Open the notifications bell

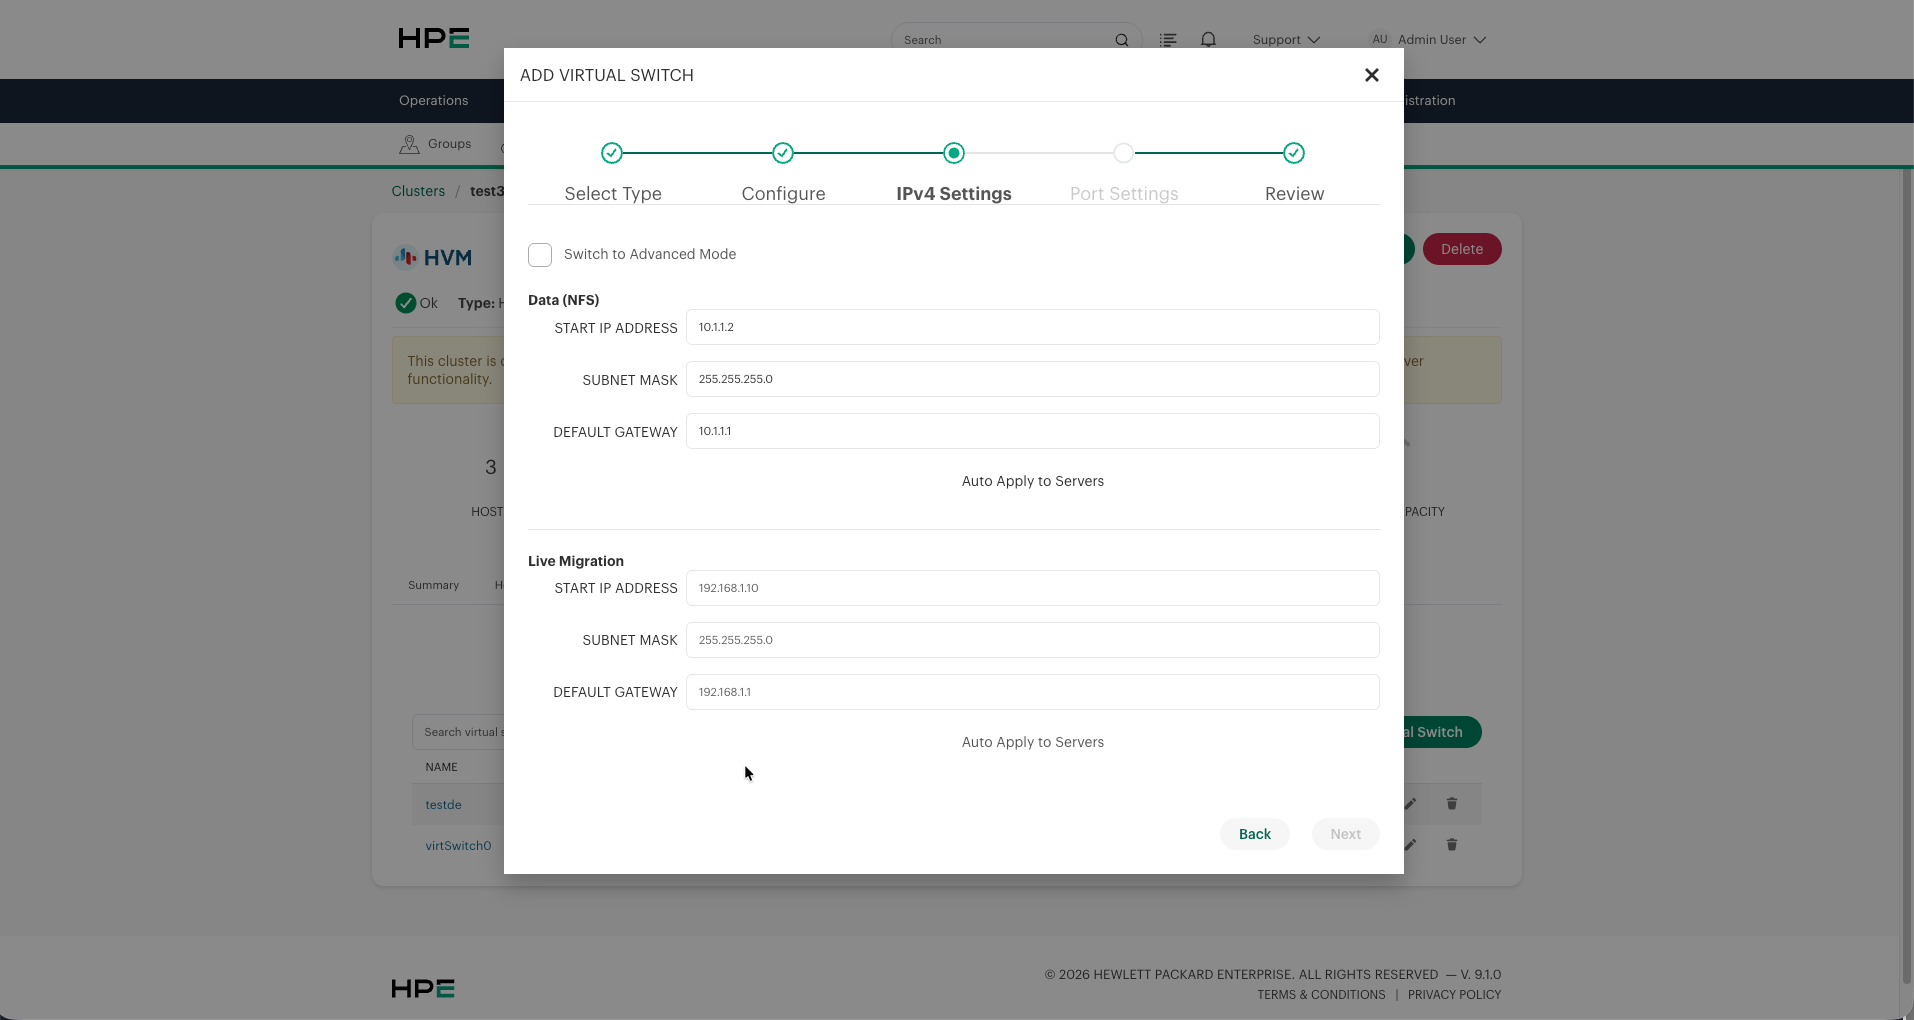pyautogui.click(x=1209, y=40)
